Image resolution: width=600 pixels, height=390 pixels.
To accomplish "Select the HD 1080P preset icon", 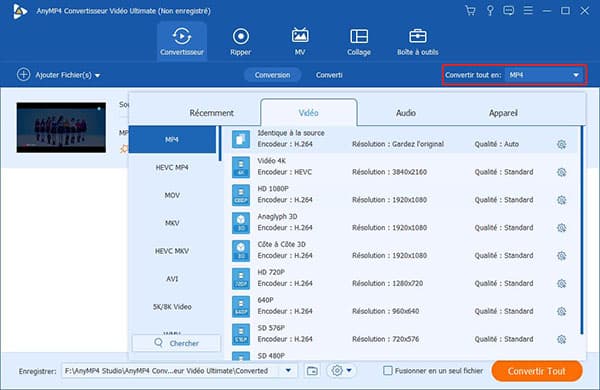I will coord(241,195).
